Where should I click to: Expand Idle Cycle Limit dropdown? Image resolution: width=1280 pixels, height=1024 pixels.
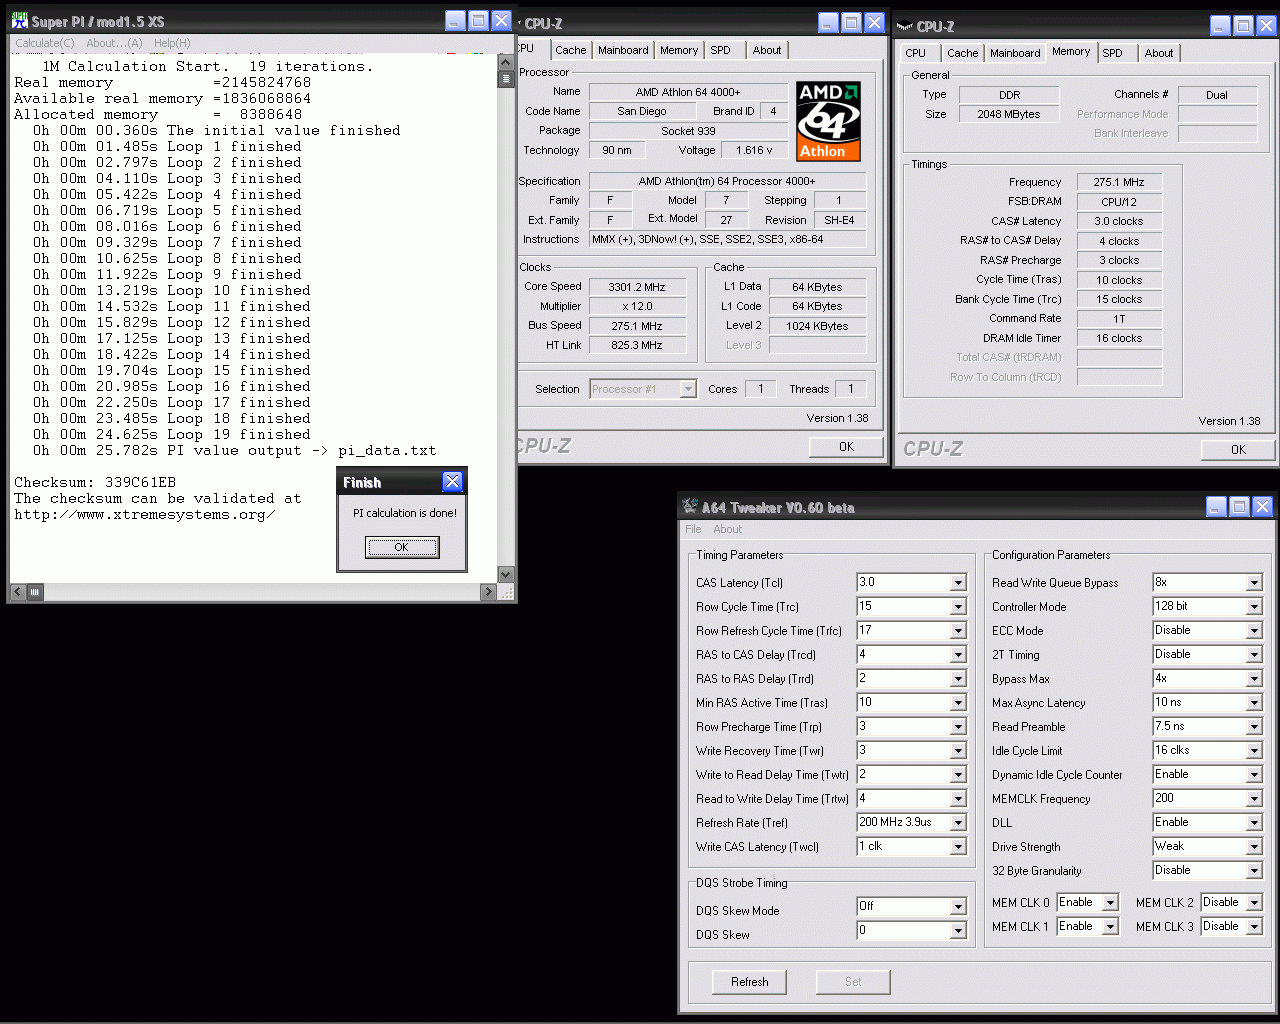(x=1254, y=751)
